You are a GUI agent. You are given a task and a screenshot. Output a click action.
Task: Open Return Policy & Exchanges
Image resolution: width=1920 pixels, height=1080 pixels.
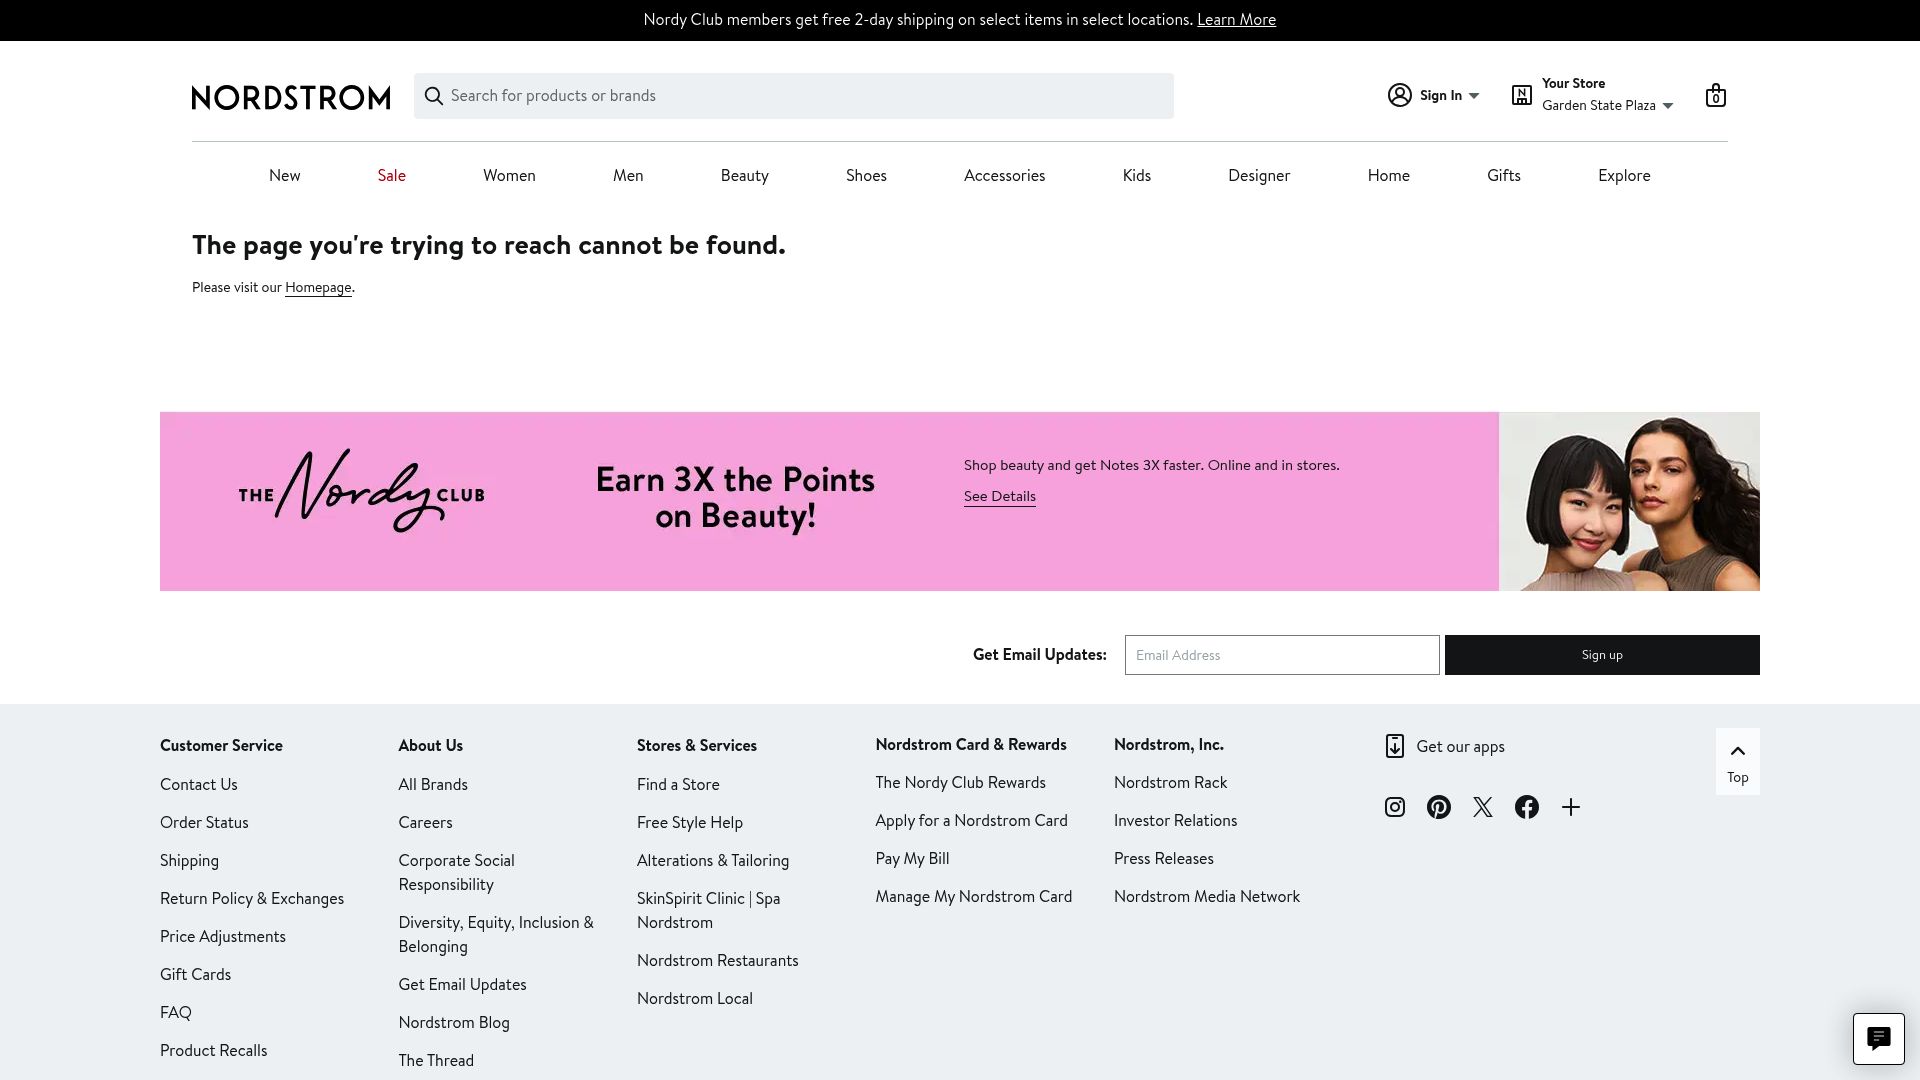click(x=252, y=899)
